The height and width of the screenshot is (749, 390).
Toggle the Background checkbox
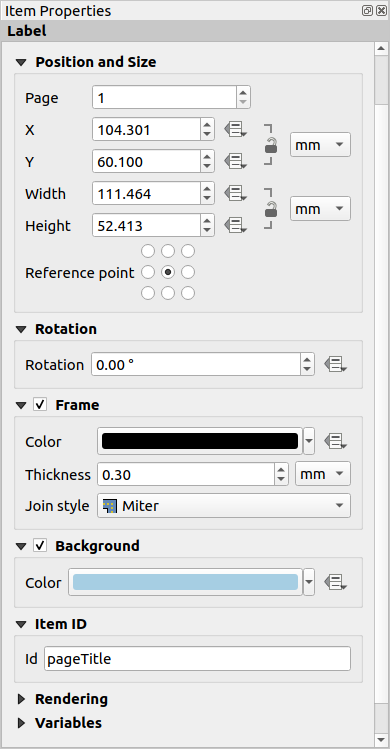pyautogui.click(x=40, y=546)
